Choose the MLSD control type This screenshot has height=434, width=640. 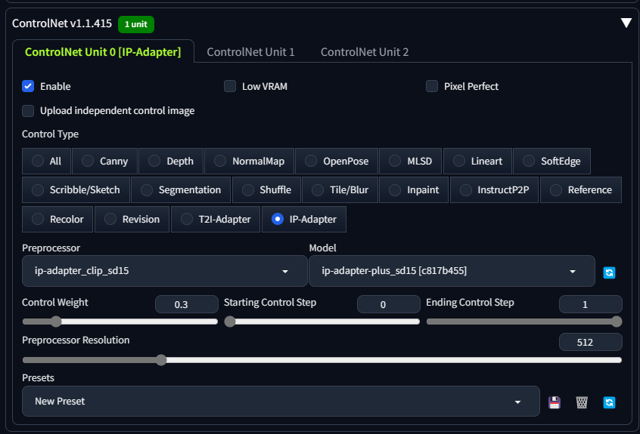coord(410,161)
